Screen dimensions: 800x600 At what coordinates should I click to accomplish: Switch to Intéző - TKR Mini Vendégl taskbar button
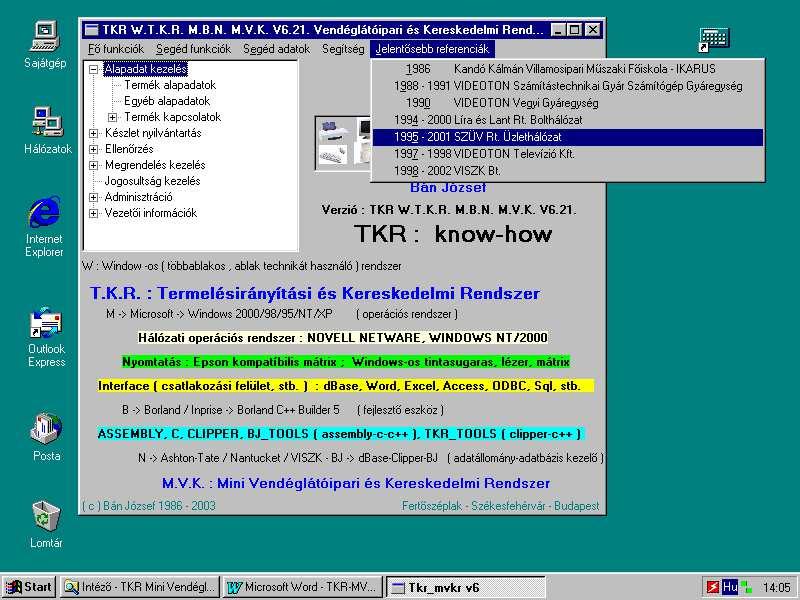tap(139, 587)
